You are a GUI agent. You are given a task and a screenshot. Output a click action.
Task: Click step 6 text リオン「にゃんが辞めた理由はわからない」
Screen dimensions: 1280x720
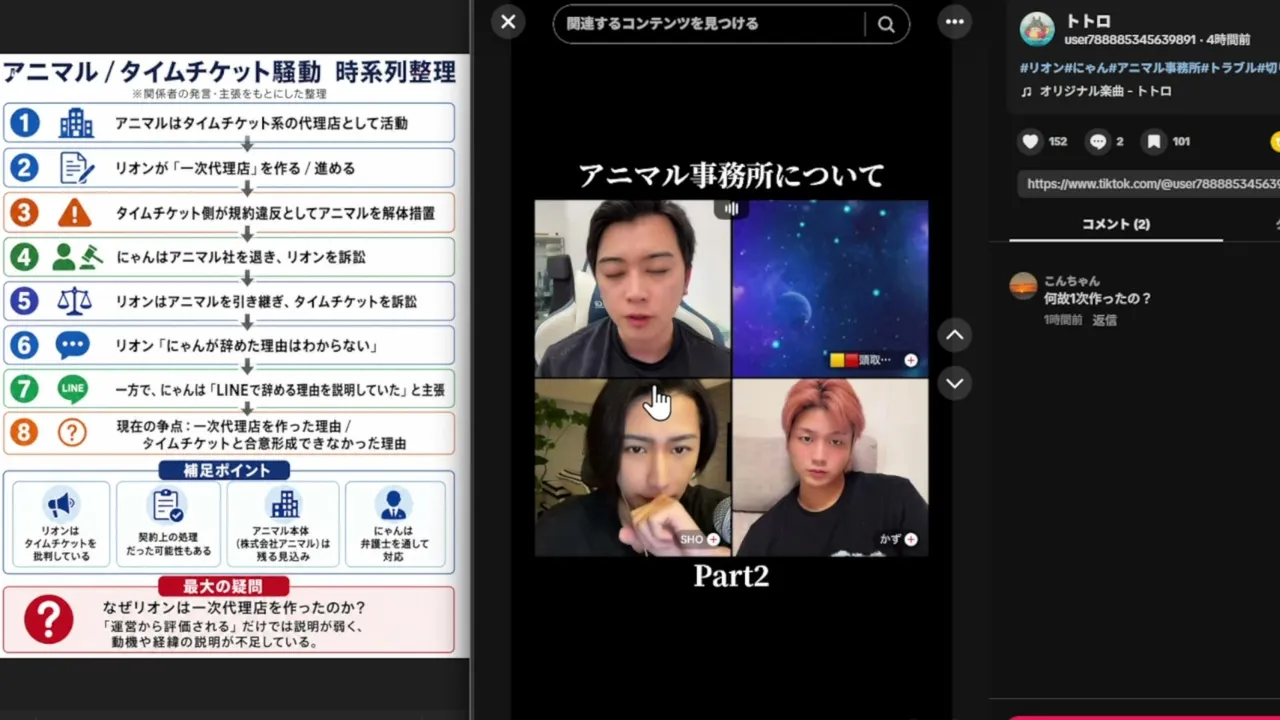246,346
